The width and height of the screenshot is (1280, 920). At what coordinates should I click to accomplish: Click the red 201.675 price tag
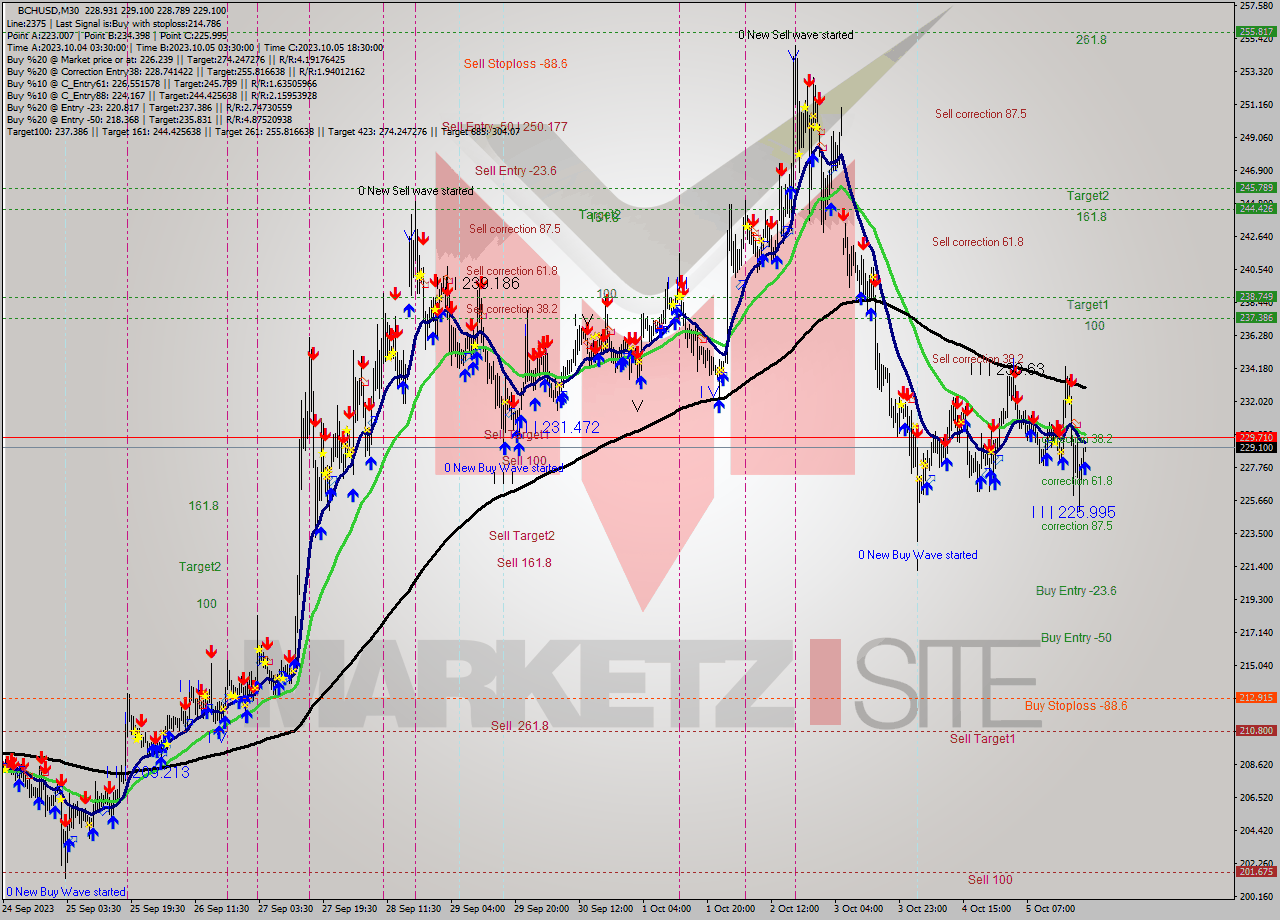pos(1257,872)
